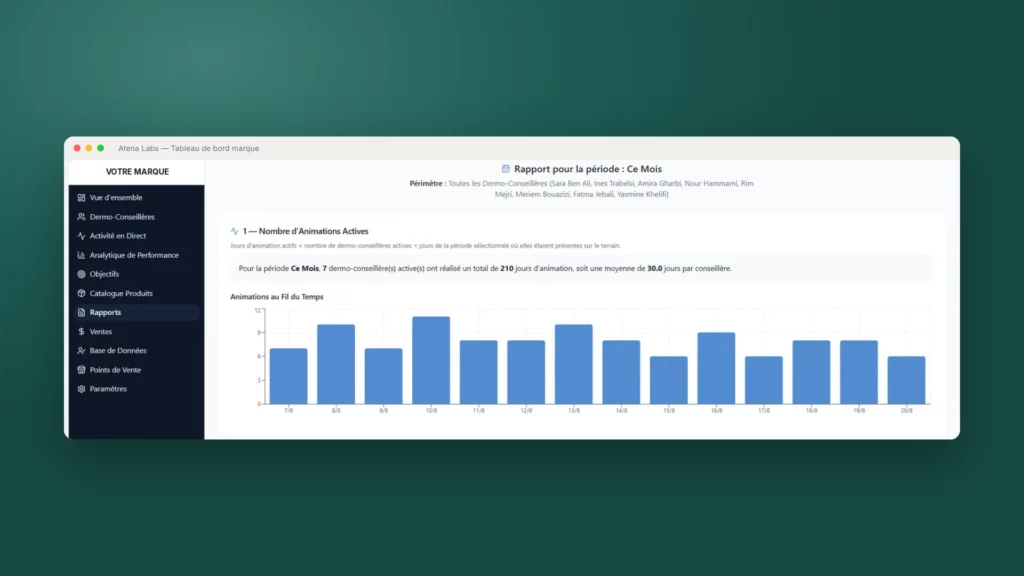Click the bar for 7/8

pos(289,376)
